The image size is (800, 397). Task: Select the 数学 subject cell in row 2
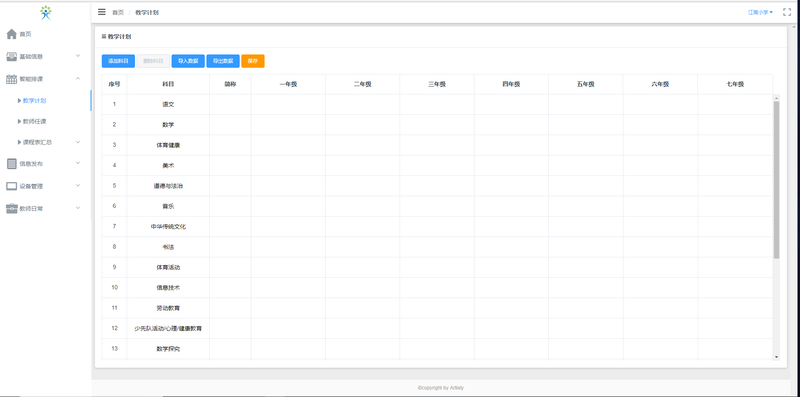coord(168,125)
